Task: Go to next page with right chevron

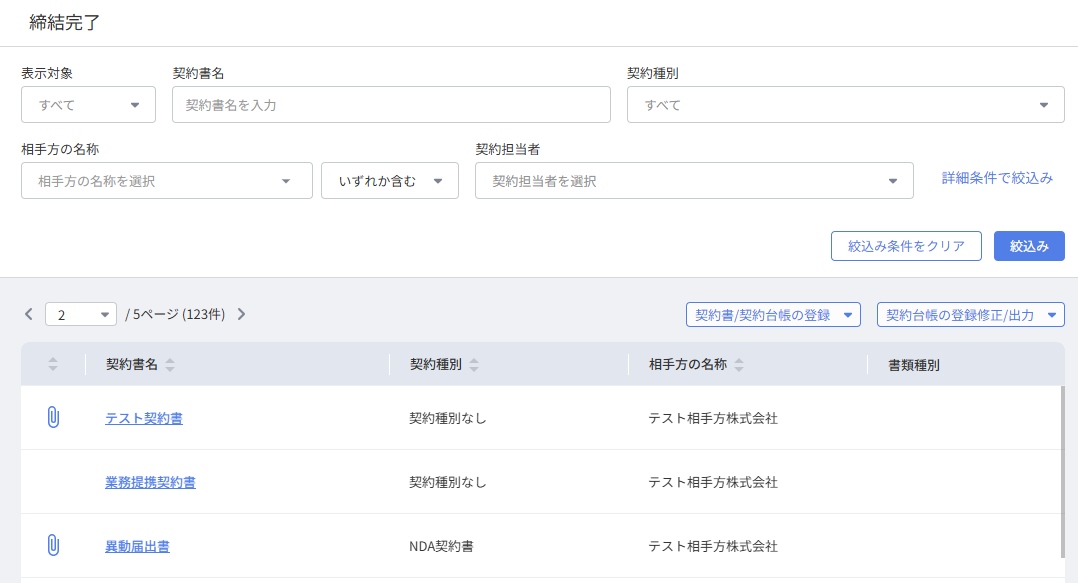Action: tap(241, 314)
